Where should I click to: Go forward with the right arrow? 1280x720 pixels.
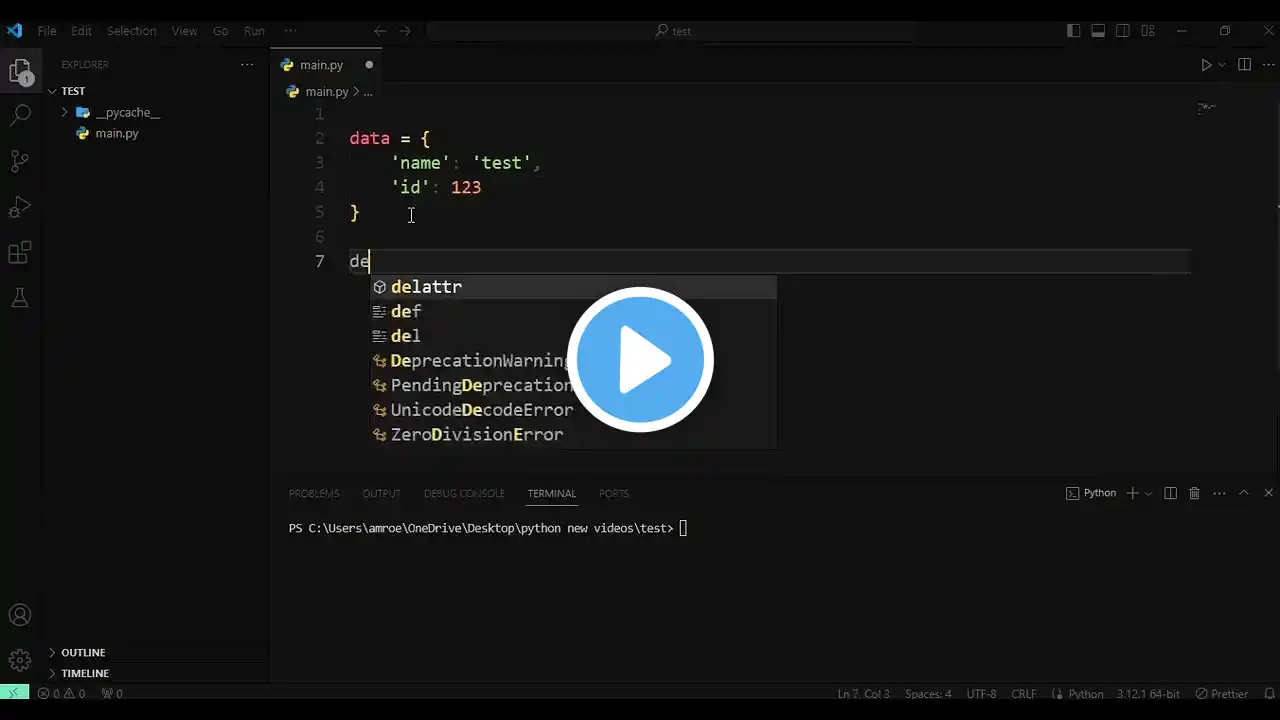[x=405, y=31]
